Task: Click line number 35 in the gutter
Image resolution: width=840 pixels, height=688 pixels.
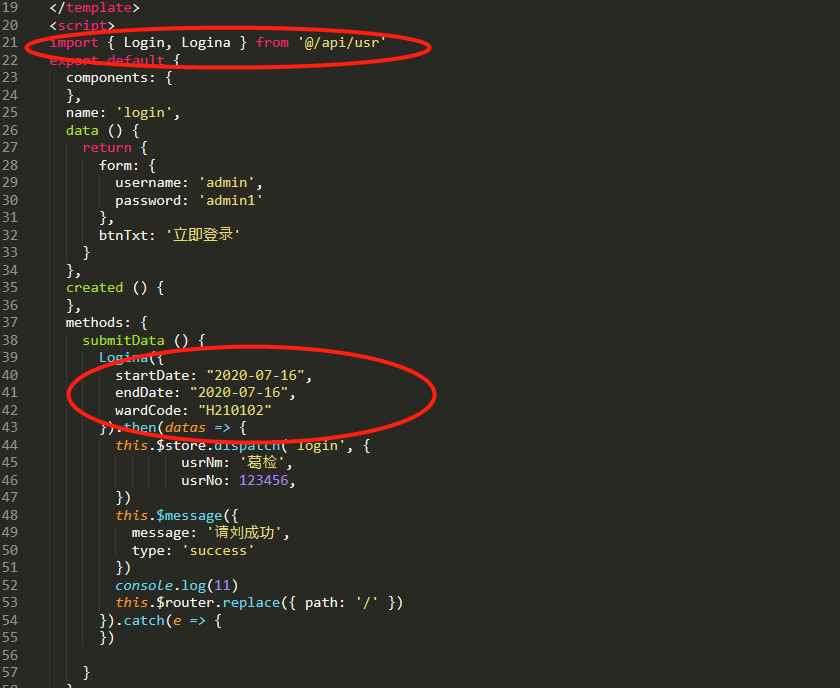Action: pos(10,287)
